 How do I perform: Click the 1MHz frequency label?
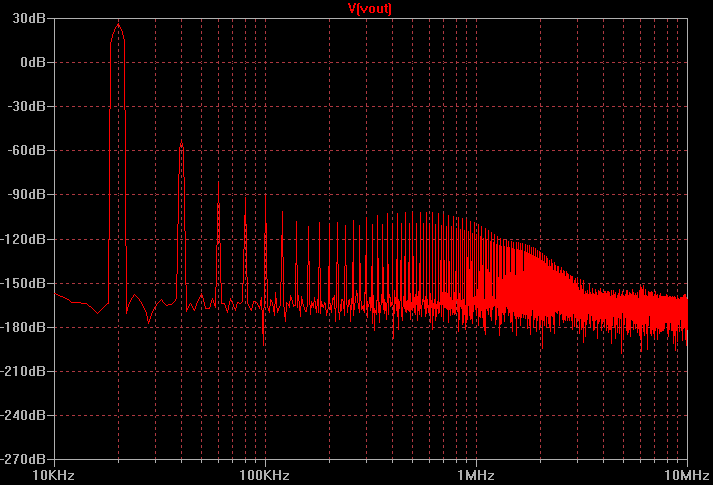pos(476,475)
